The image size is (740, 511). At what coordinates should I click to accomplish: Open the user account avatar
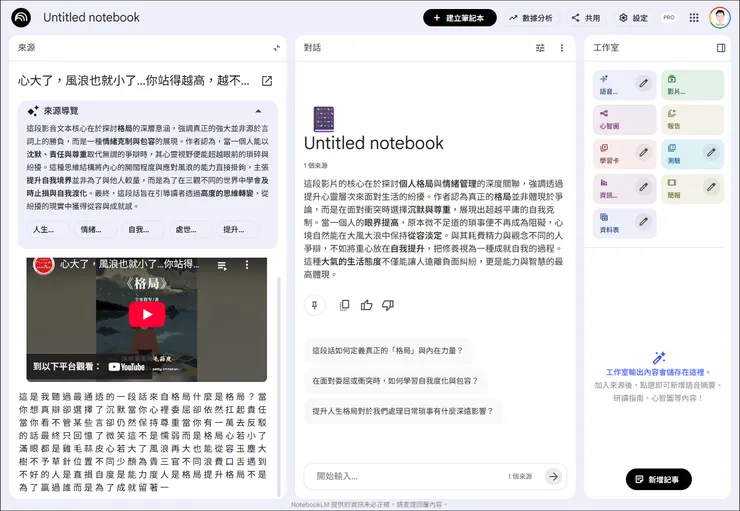click(x=720, y=18)
